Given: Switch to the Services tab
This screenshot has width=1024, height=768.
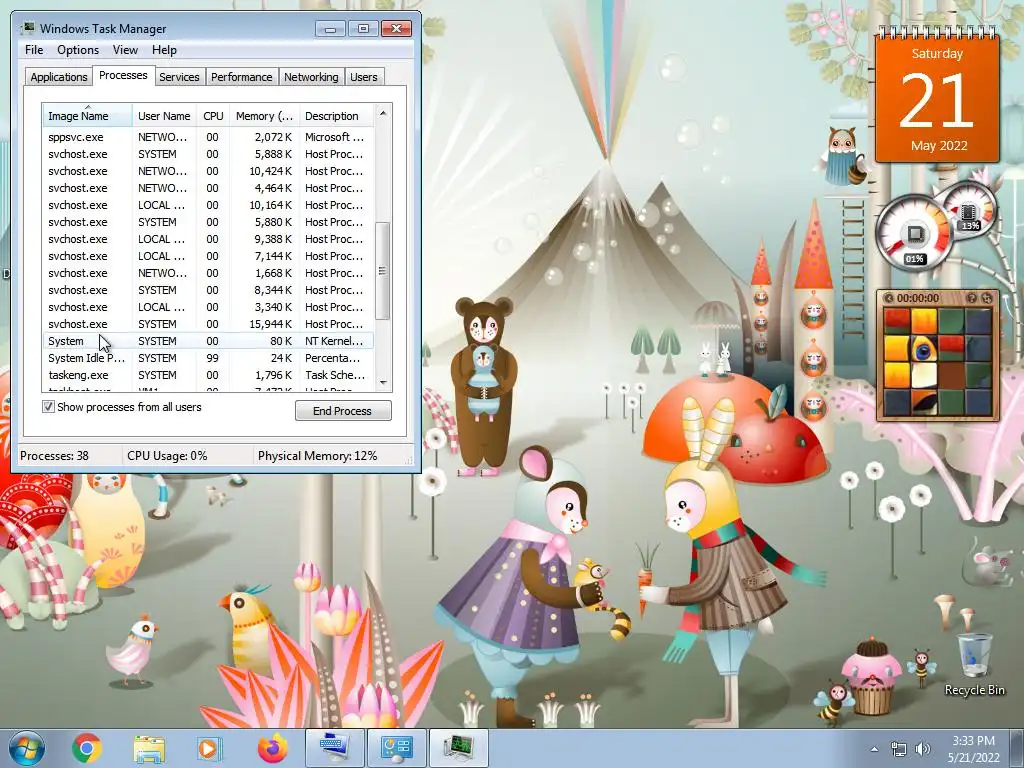Looking at the screenshot, I should (179, 76).
